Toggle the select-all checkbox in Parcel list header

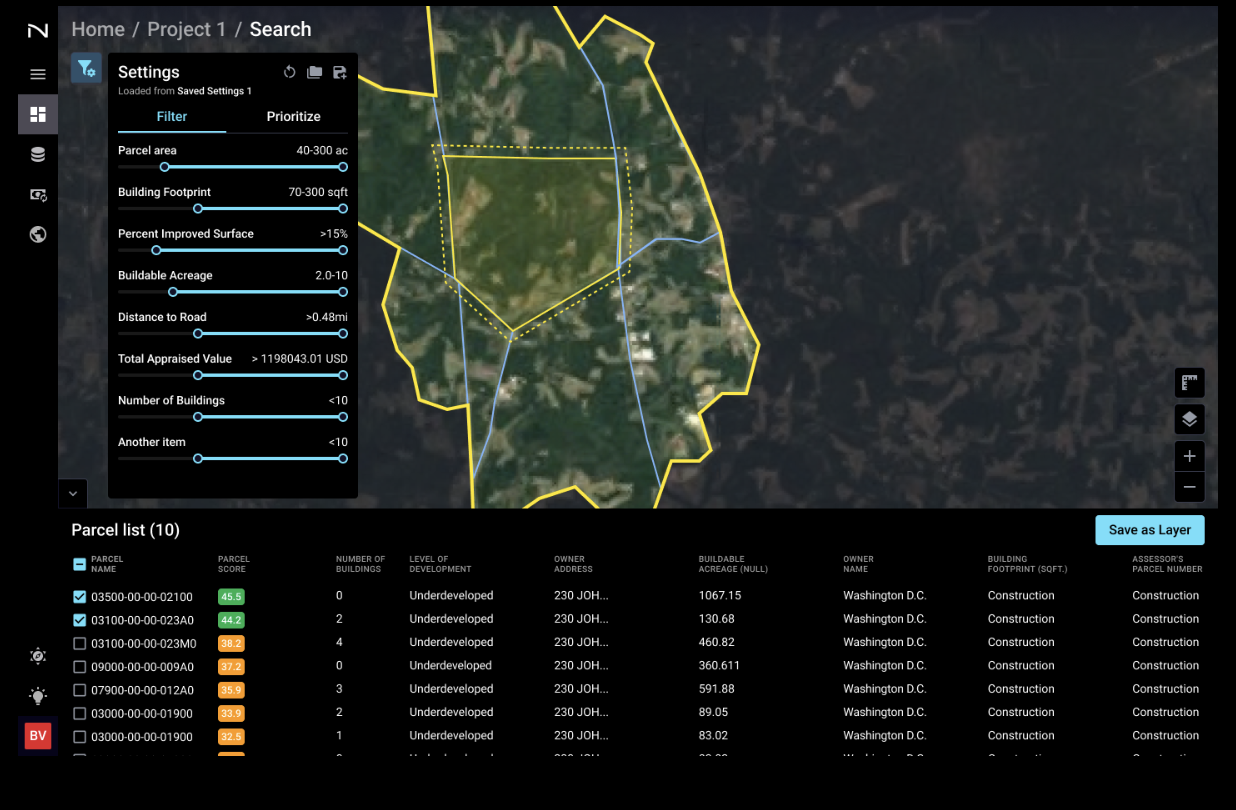(78, 562)
